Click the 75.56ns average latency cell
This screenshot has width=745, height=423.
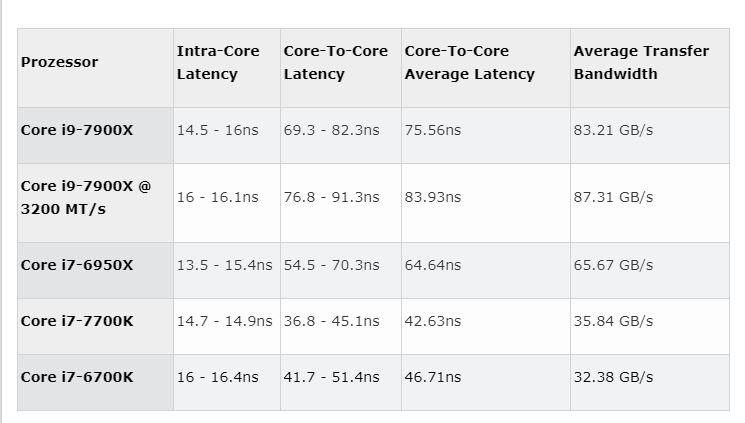click(486, 135)
